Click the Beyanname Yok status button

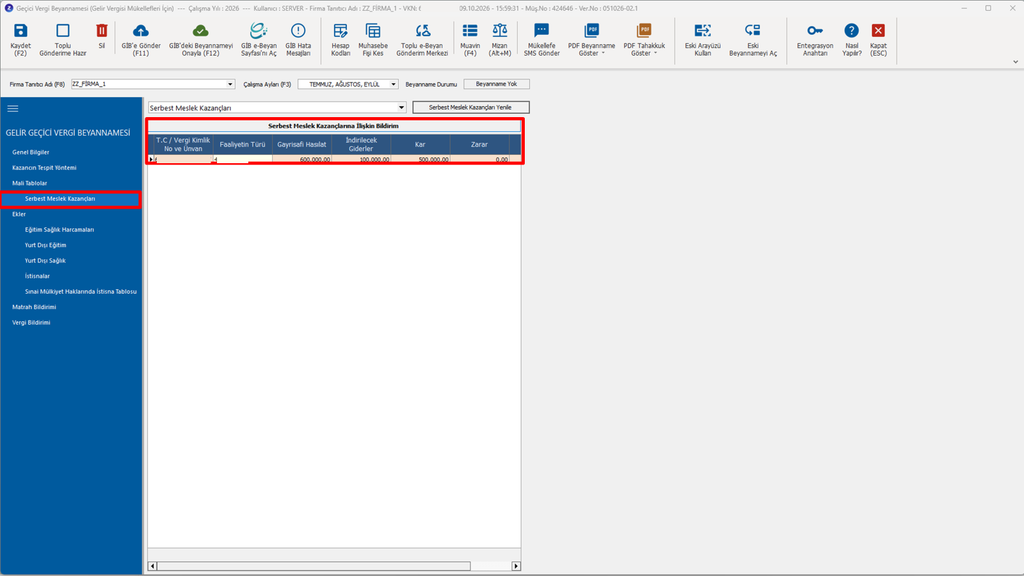(496, 84)
